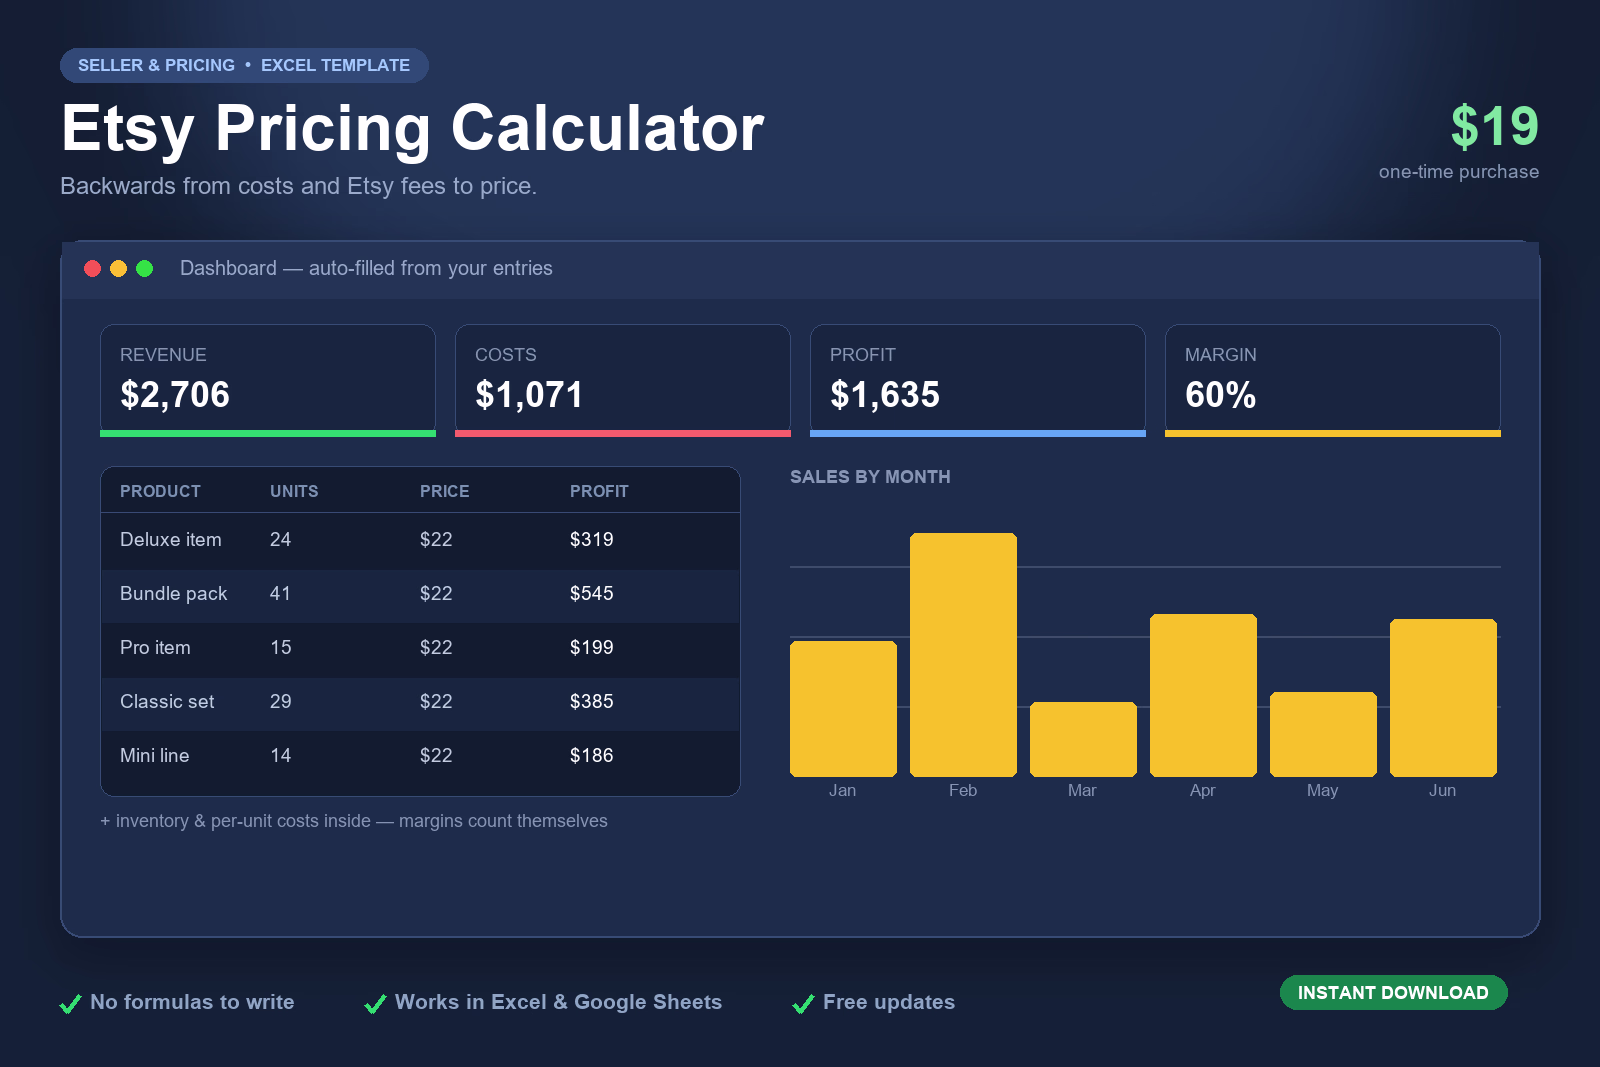Click the Profit column header in table
The width and height of the screenshot is (1600, 1067).
point(599,491)
